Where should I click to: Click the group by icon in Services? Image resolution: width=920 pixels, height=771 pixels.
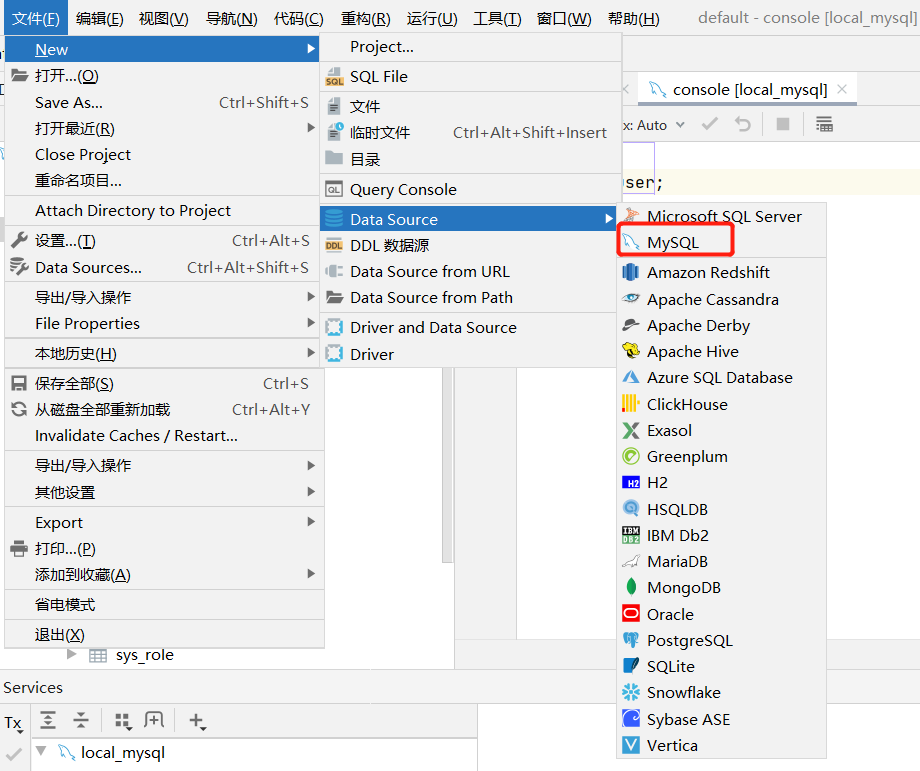(x=122, y=721)
